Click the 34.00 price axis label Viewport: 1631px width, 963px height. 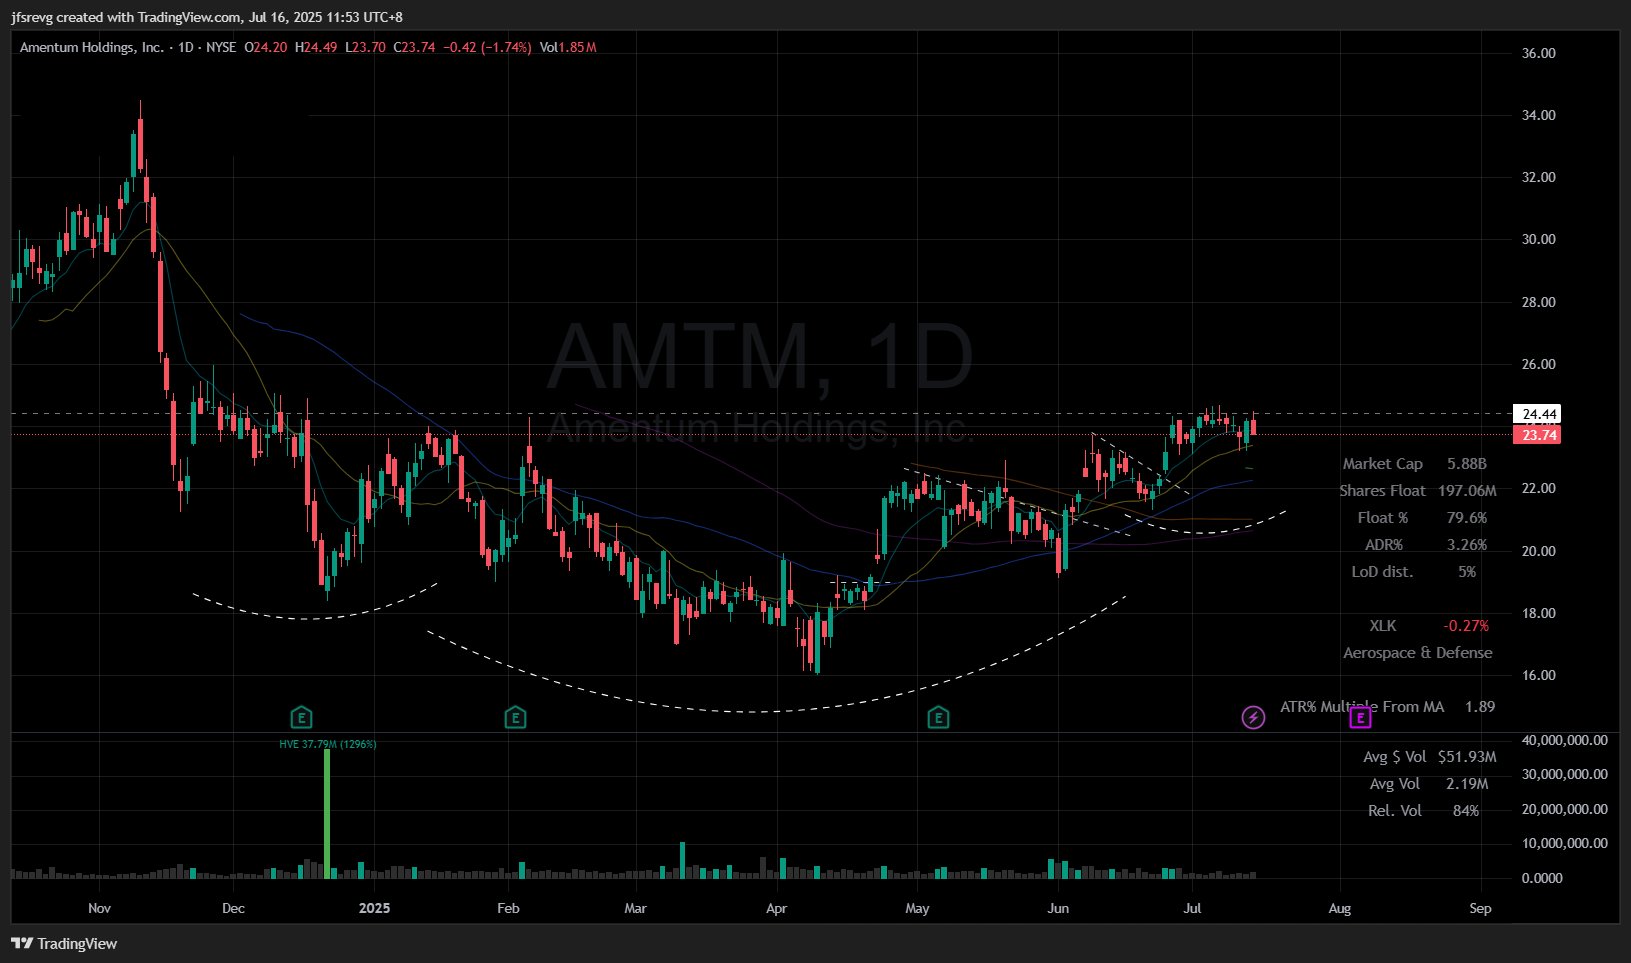(x=1539, y=115)
